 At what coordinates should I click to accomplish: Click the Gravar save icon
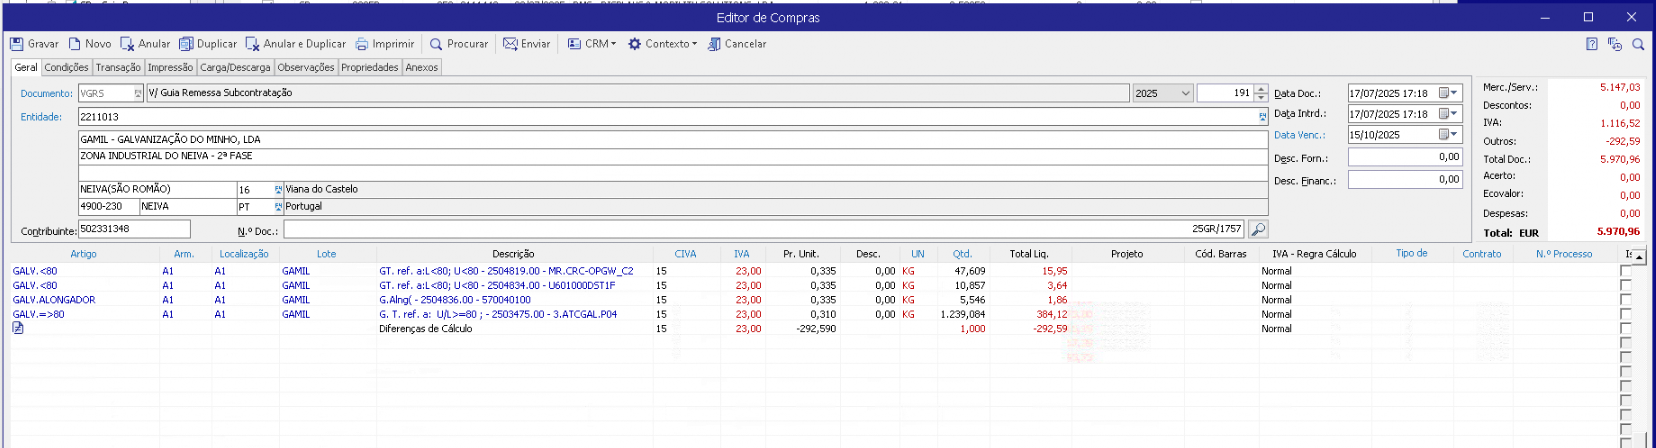(x=17, y=44)
